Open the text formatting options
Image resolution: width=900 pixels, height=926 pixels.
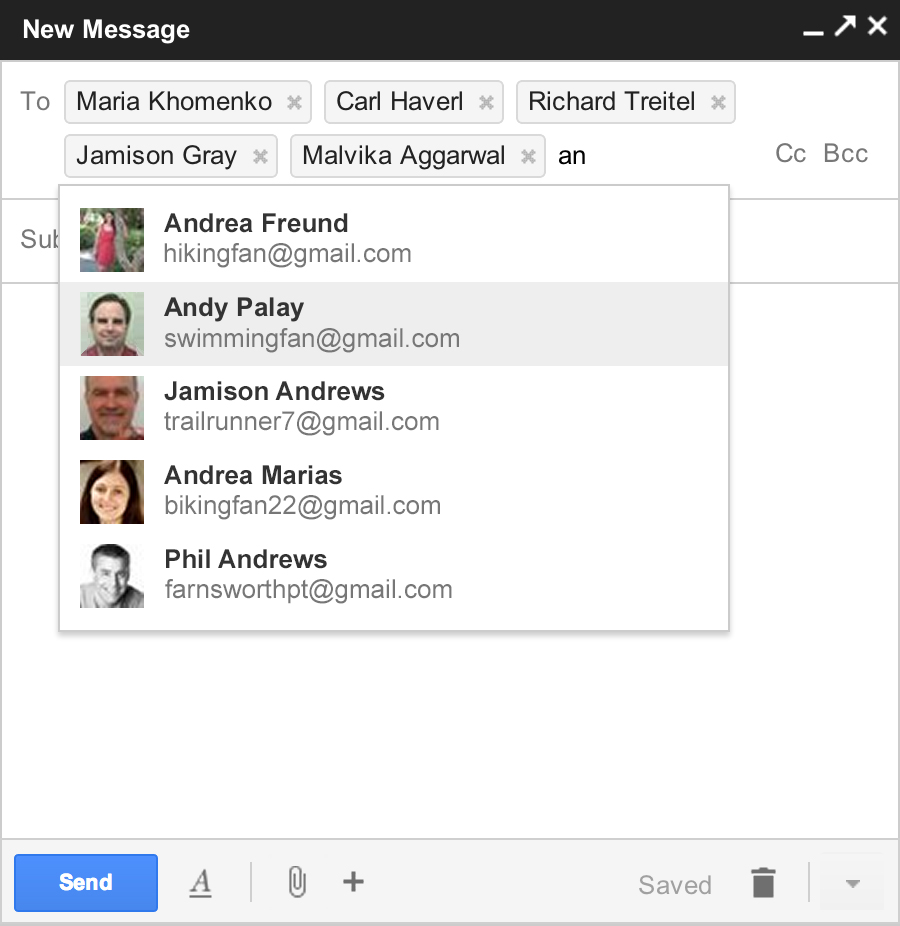tap(201, 882)
